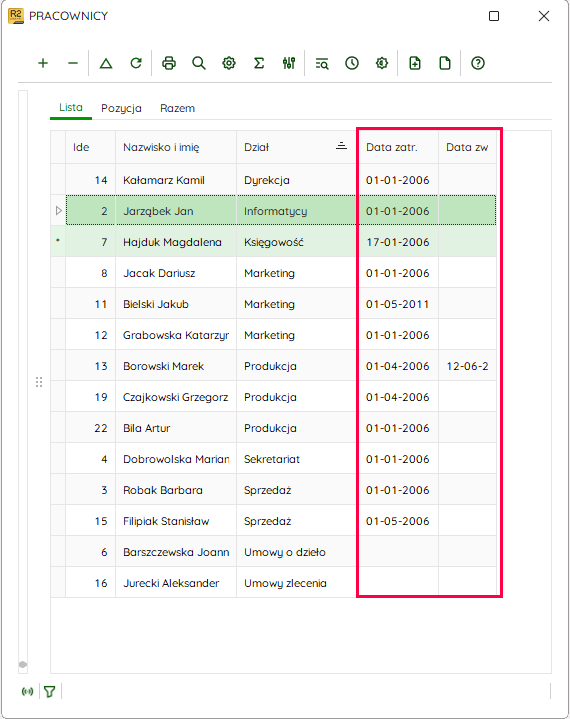Click the Sekretariat department cell
The height and width of the screenshot is (719, 570).
(297, 459)
